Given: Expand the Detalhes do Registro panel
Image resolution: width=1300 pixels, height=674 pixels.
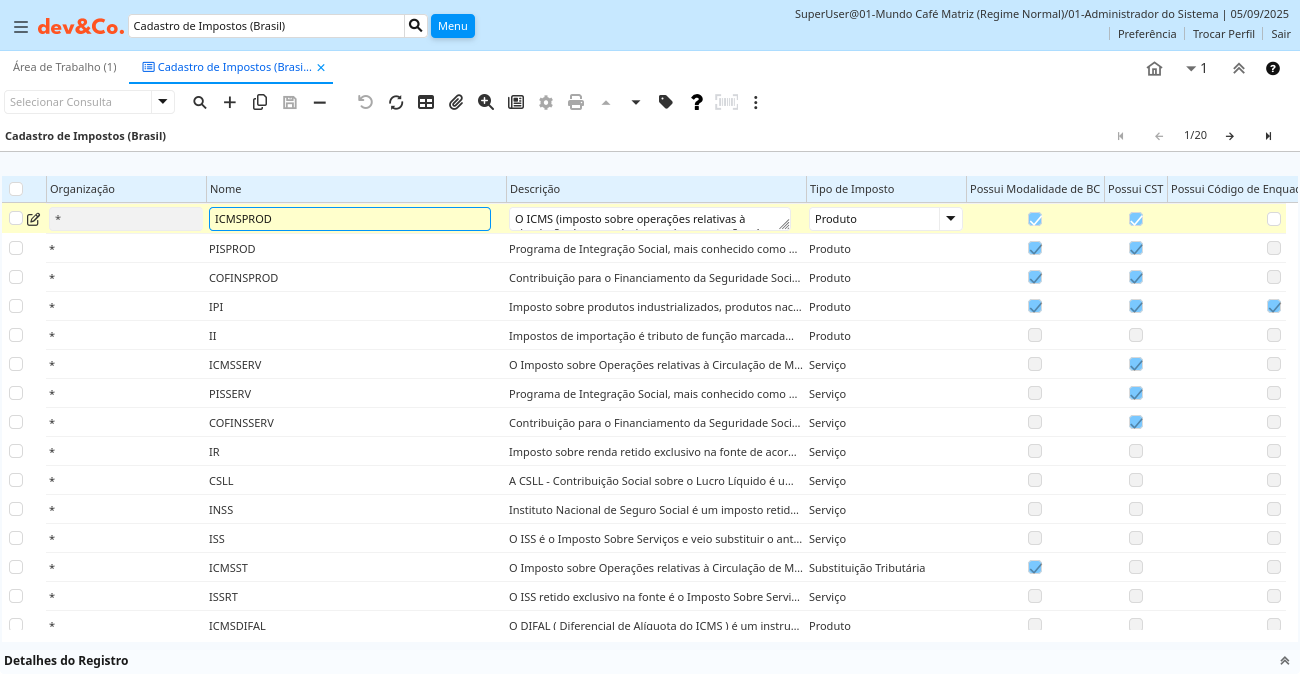Looking at the screenshot, I should (x=1285, y=661).
